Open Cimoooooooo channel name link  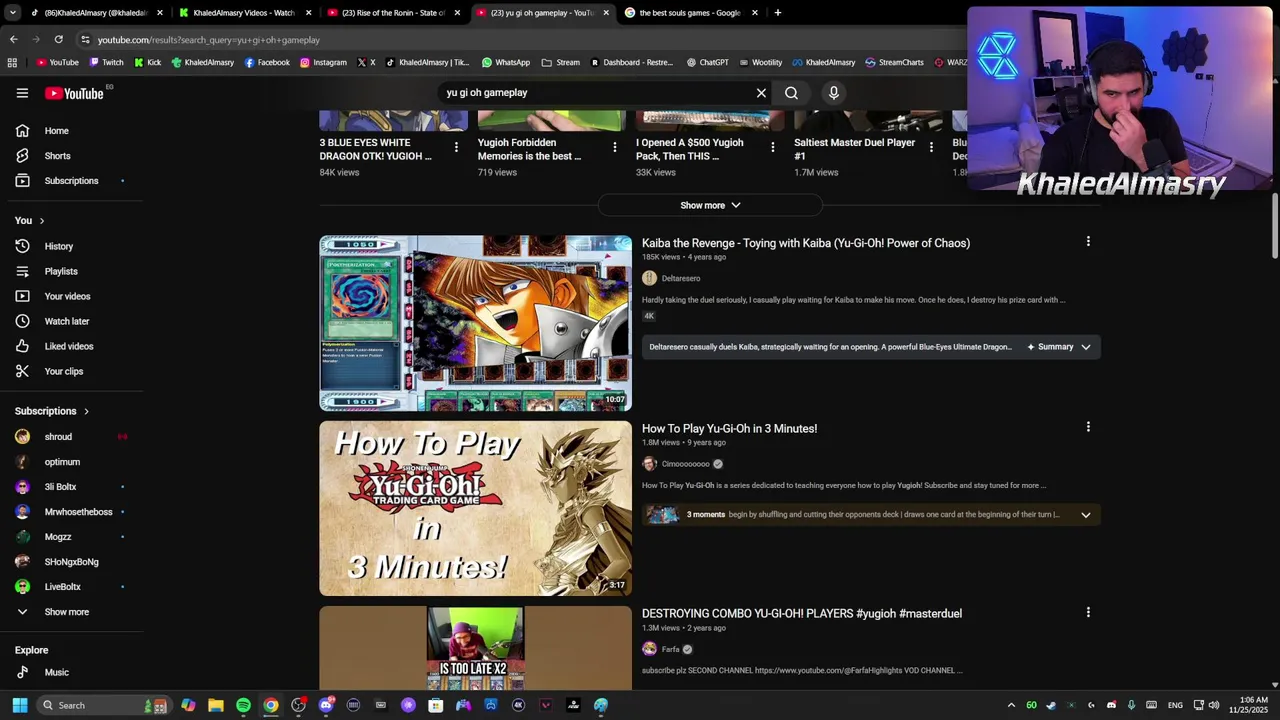point(685,464)
